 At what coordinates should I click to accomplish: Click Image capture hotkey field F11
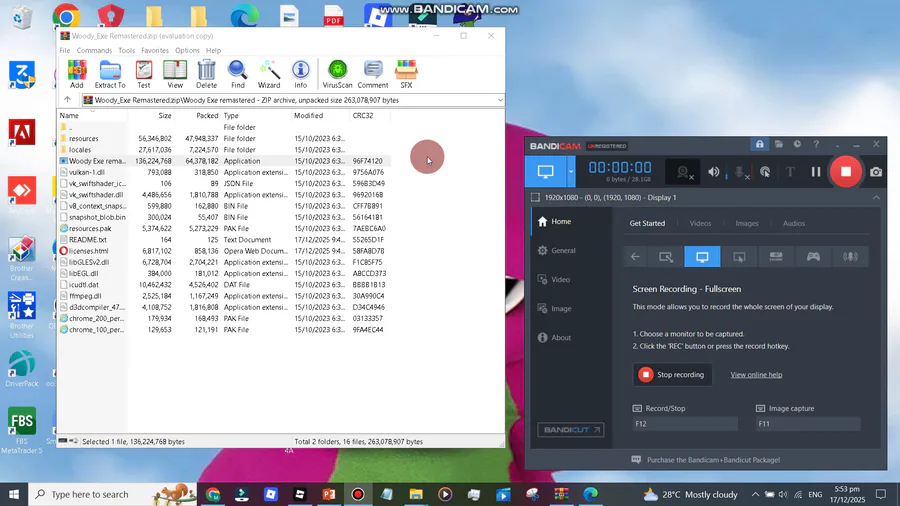[x=808, y=423]
